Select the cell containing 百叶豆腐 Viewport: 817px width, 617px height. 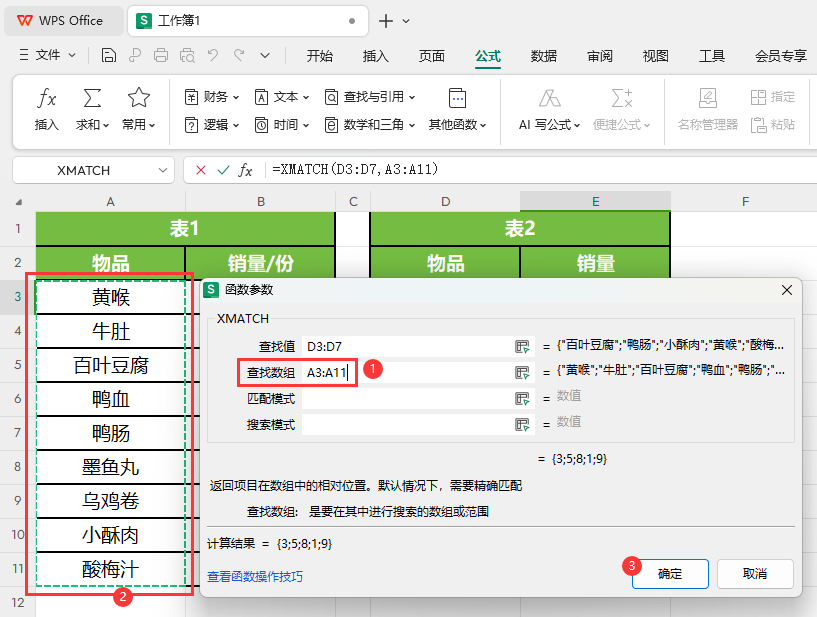point(110,365)
